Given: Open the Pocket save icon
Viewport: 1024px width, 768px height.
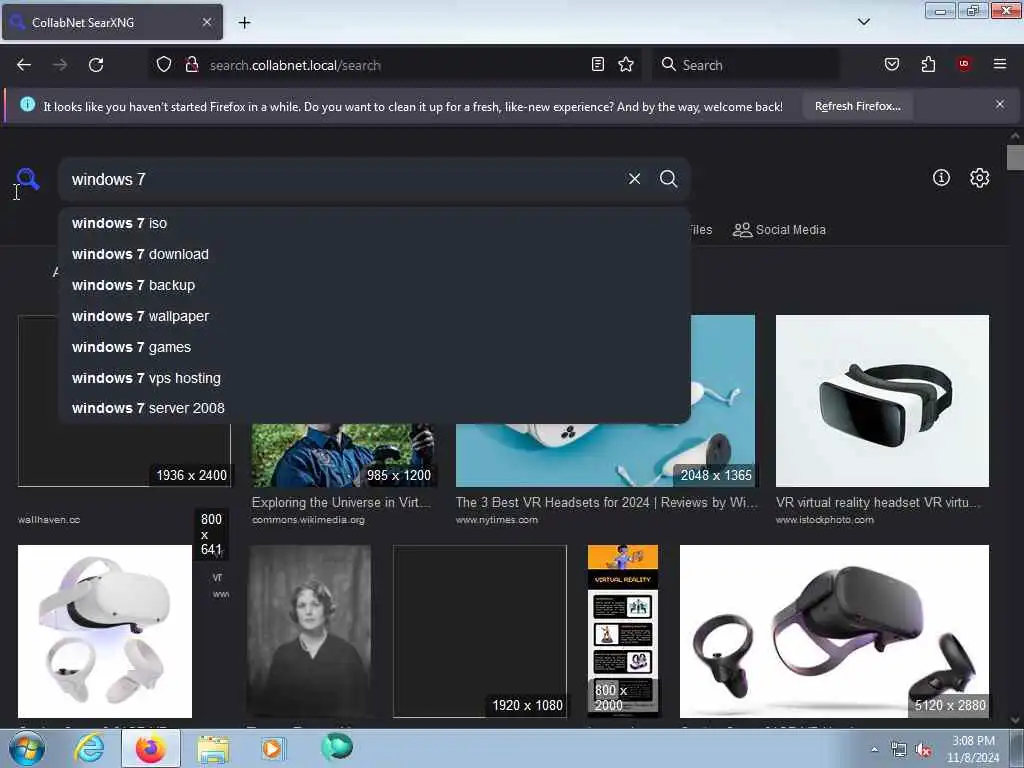Looking at the screenshot, I should [x=891, y=64].
